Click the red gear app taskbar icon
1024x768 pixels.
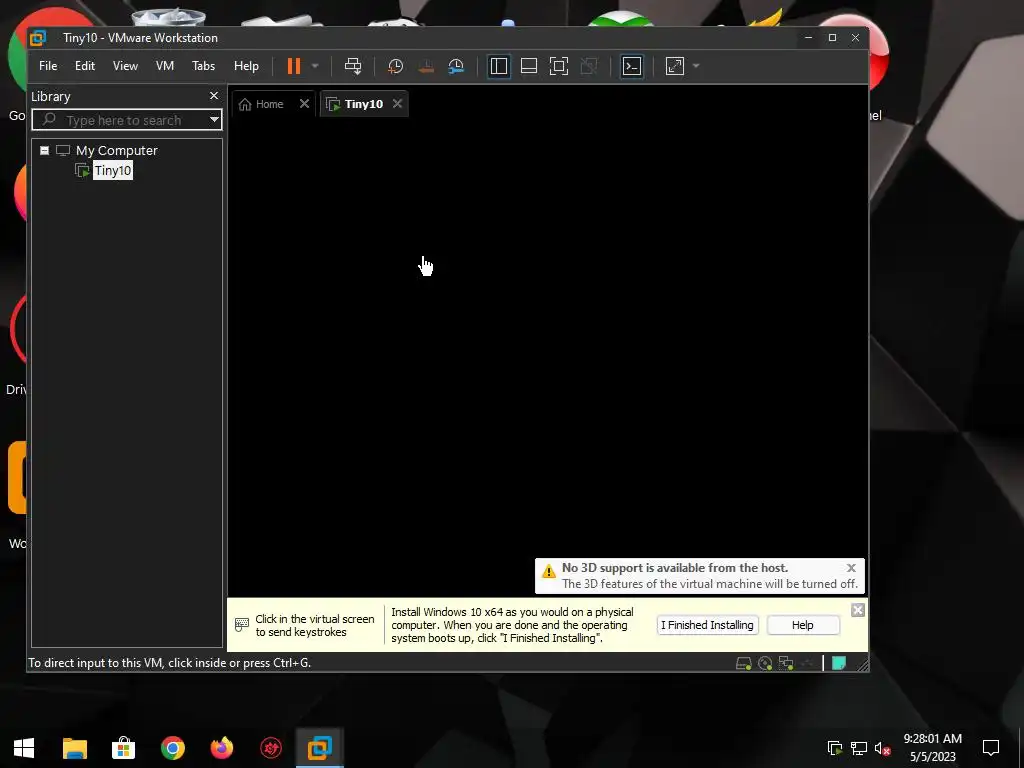tap(271, 748)
